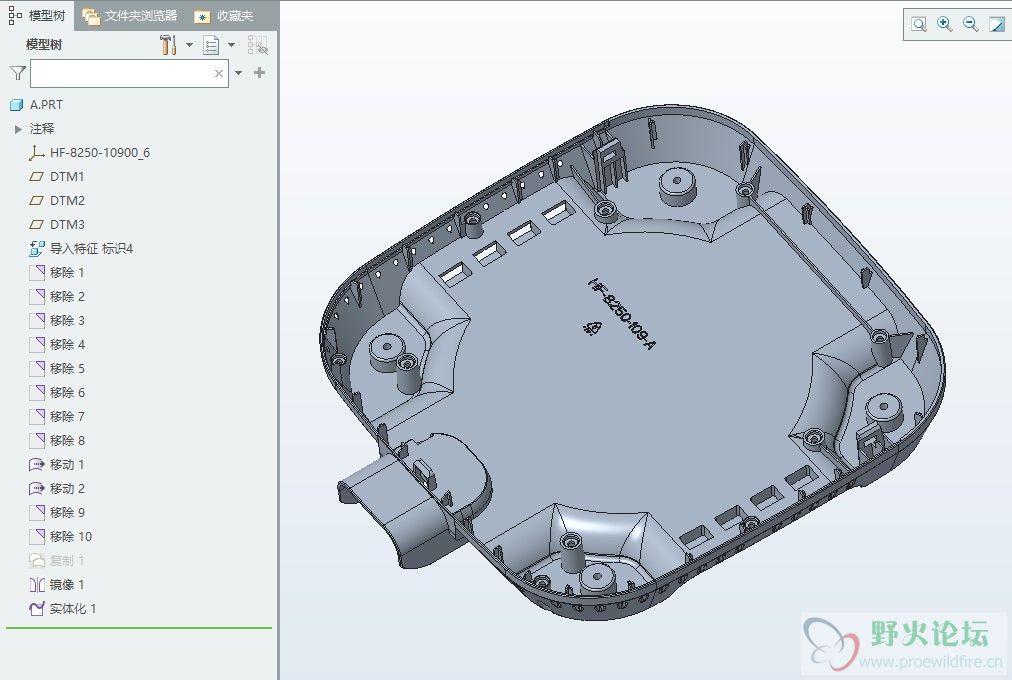This screenshot has height=680, width=1012.
Task: Open the 收藏夹 tab
Action: pos(224,15)
